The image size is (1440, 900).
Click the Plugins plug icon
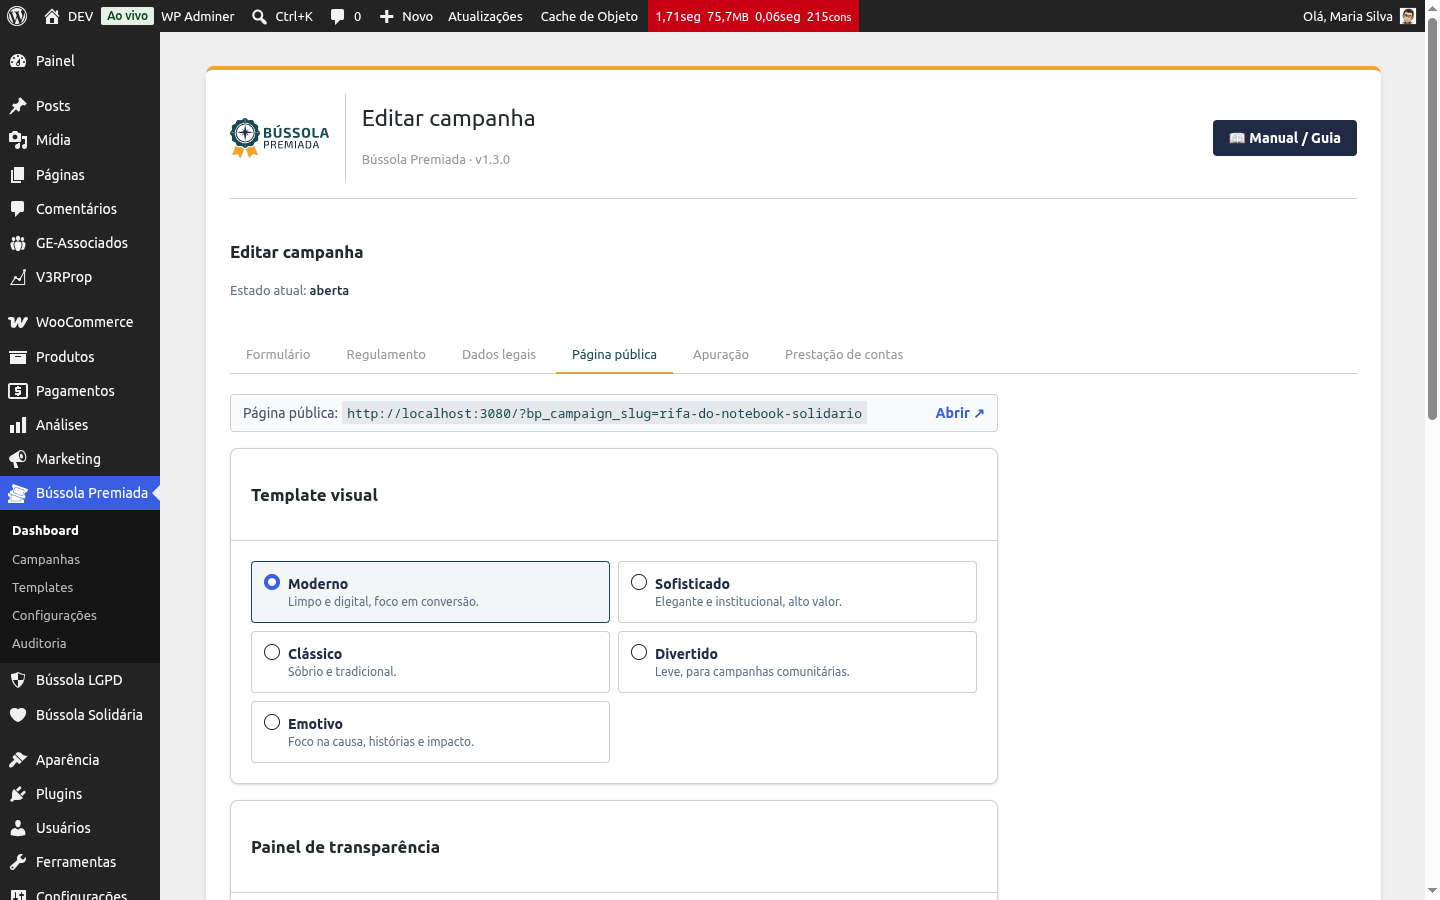(18, 794)
